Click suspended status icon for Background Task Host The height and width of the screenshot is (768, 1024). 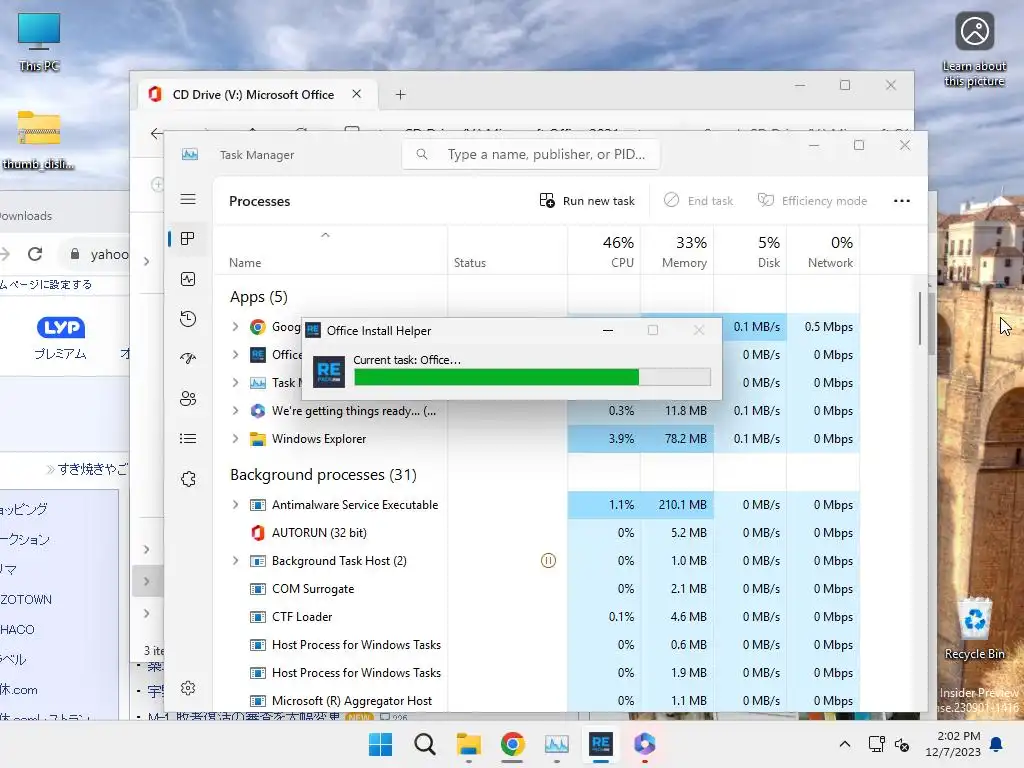coord(549,560)
